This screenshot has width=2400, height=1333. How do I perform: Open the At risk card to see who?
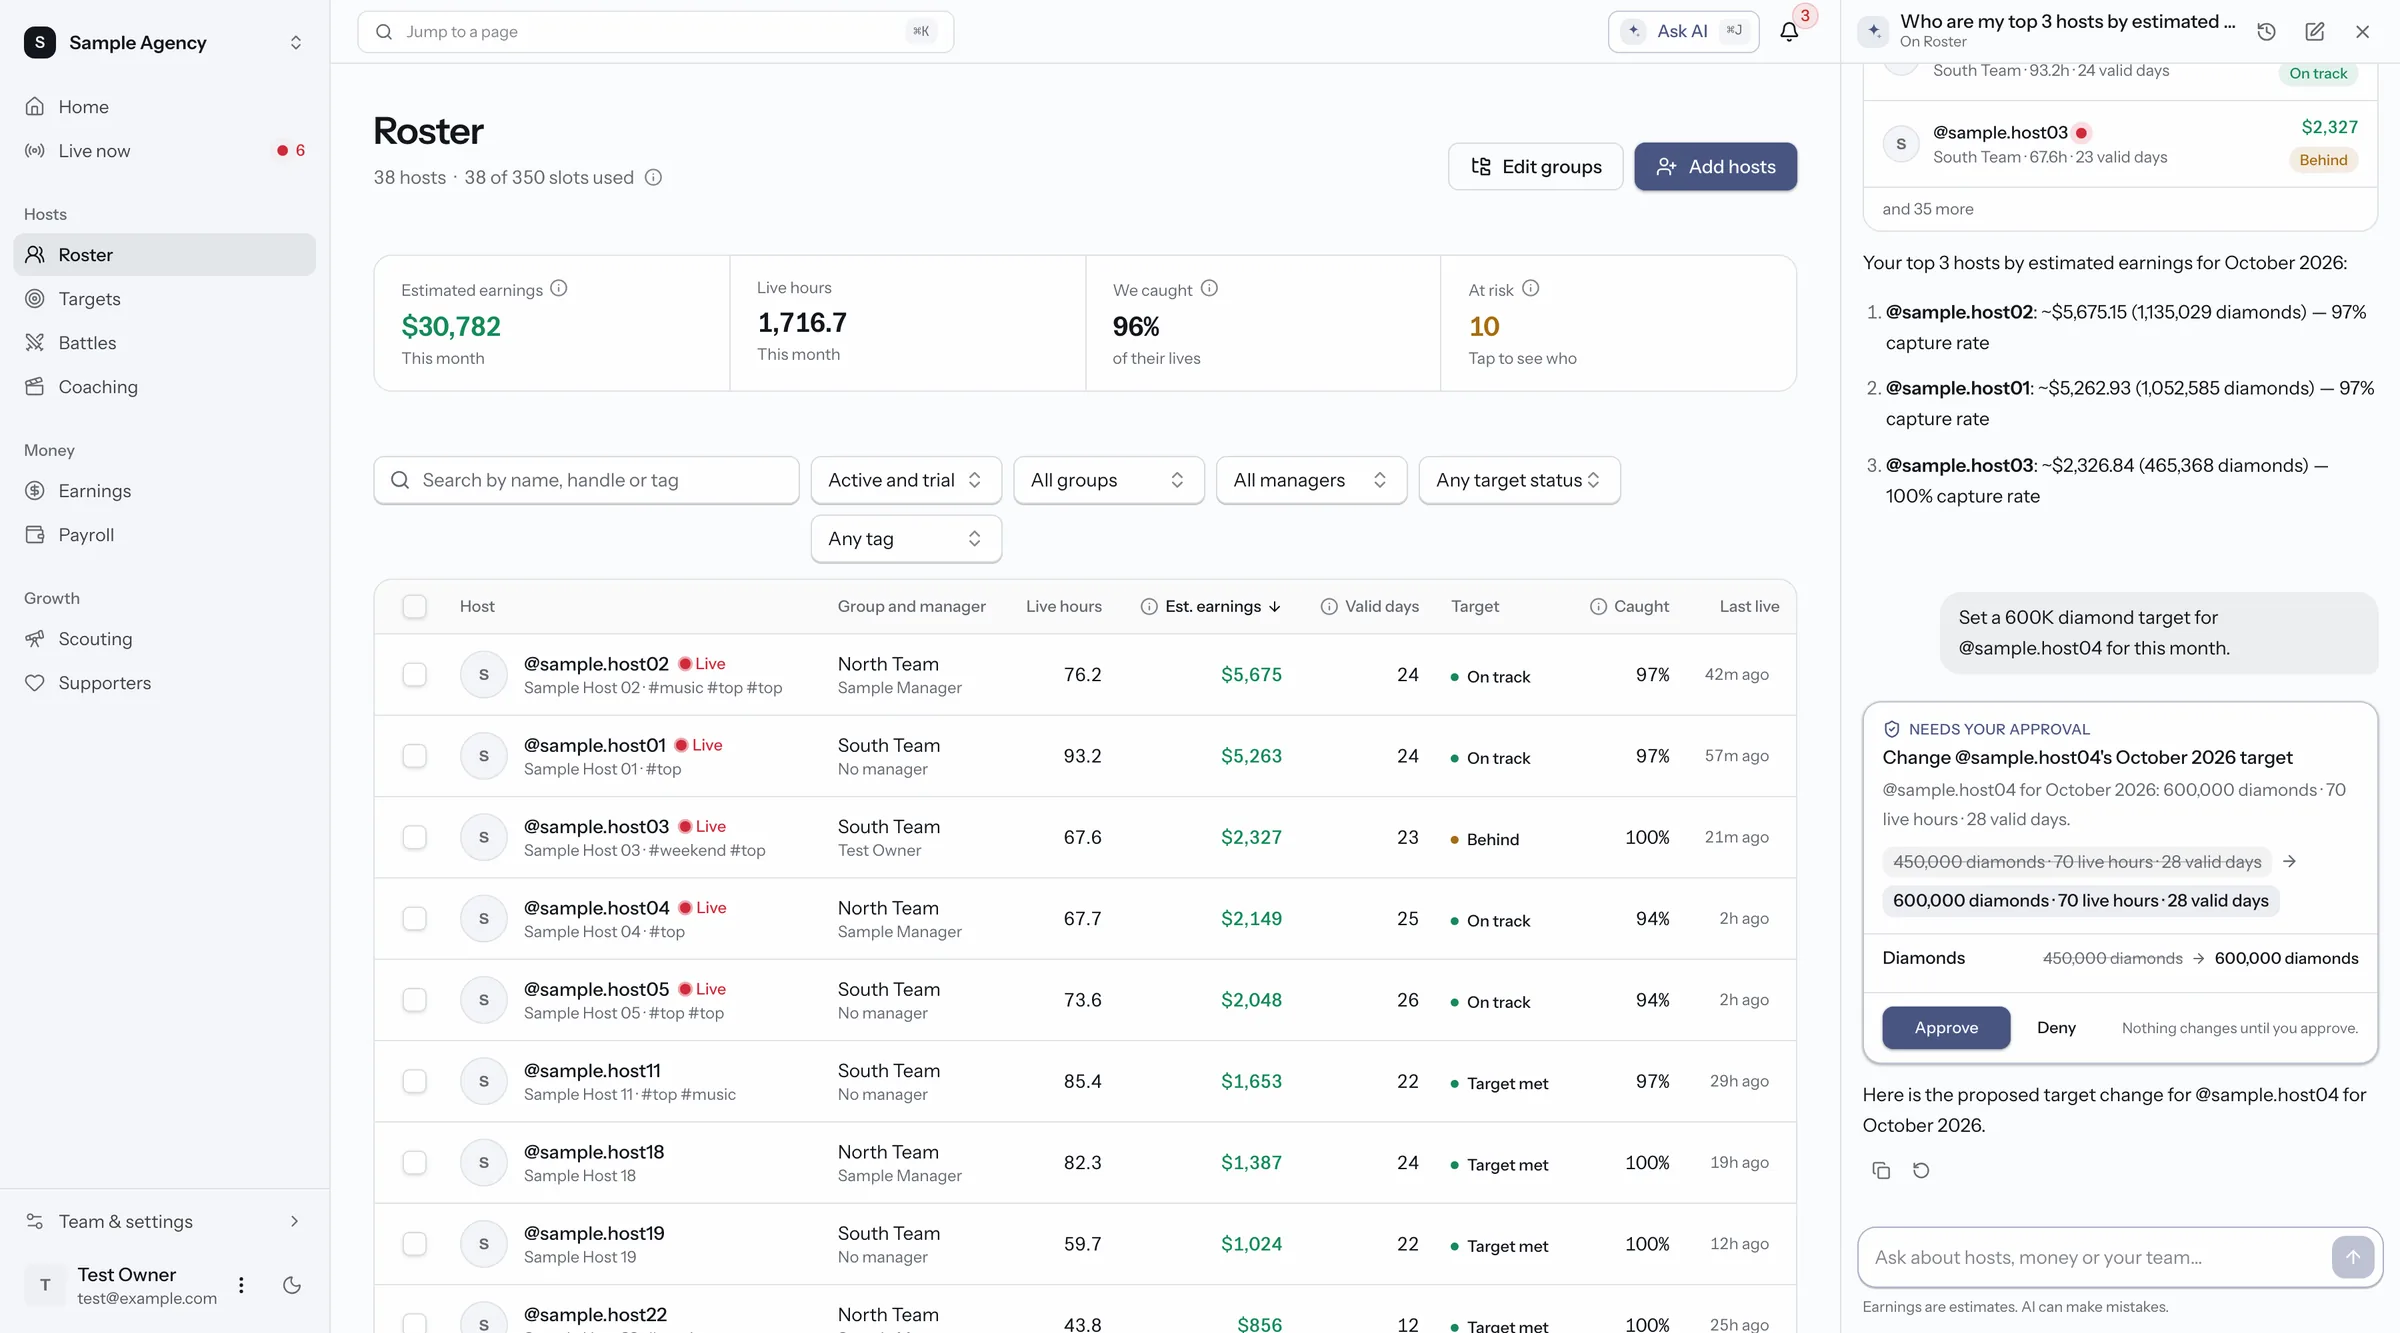[x=1618, y=323]
